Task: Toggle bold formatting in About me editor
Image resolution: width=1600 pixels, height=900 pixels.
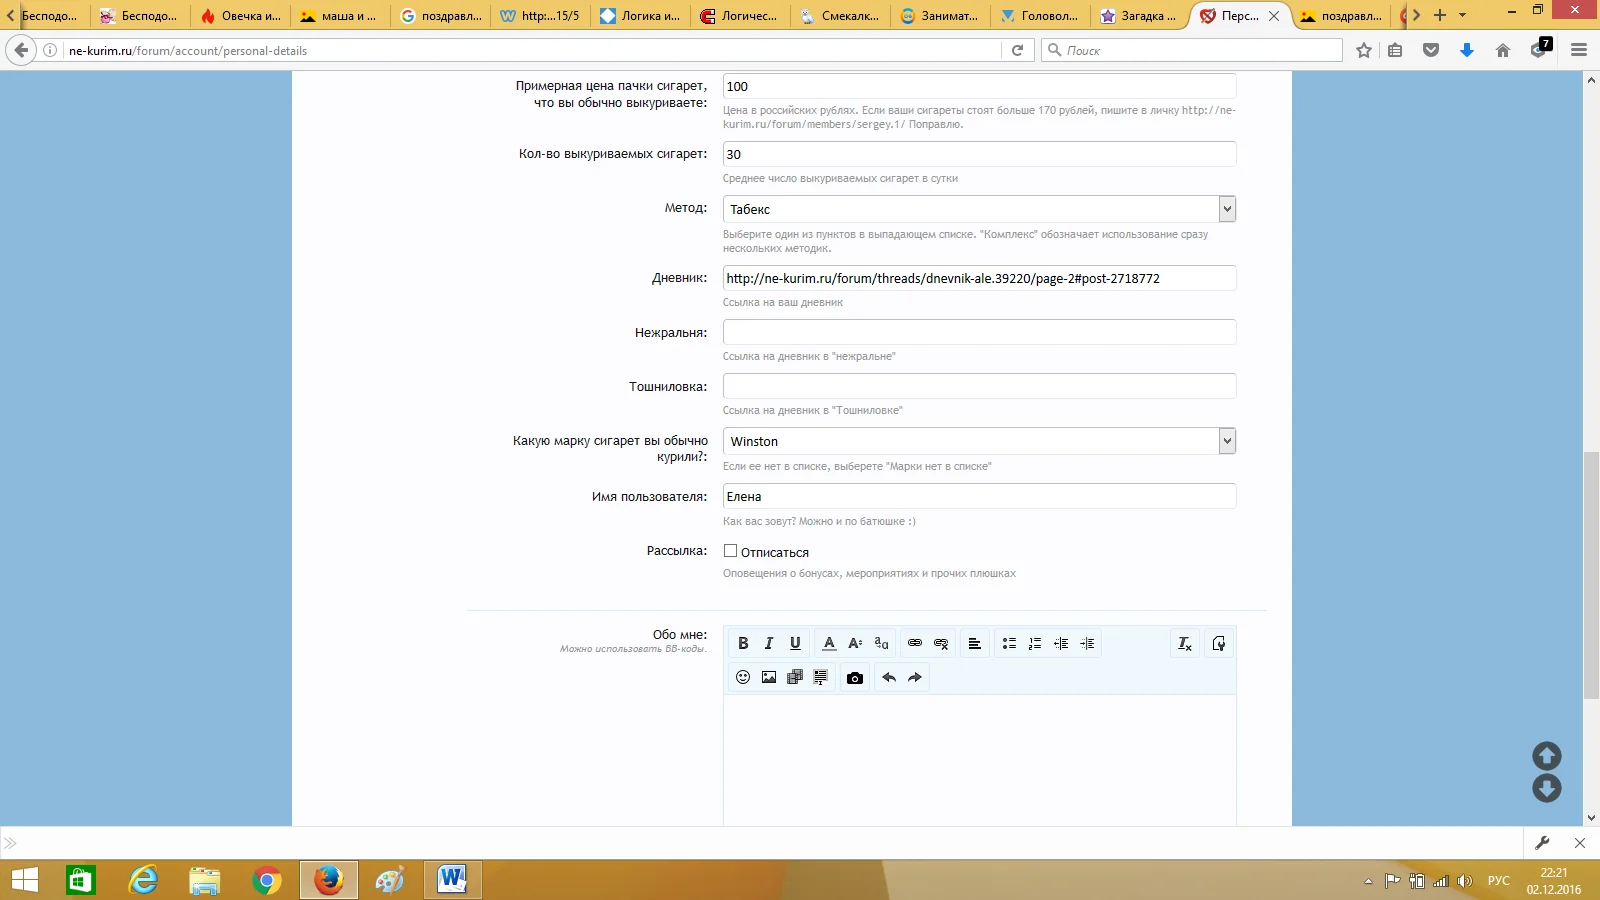Action: [x=743, y=644]
